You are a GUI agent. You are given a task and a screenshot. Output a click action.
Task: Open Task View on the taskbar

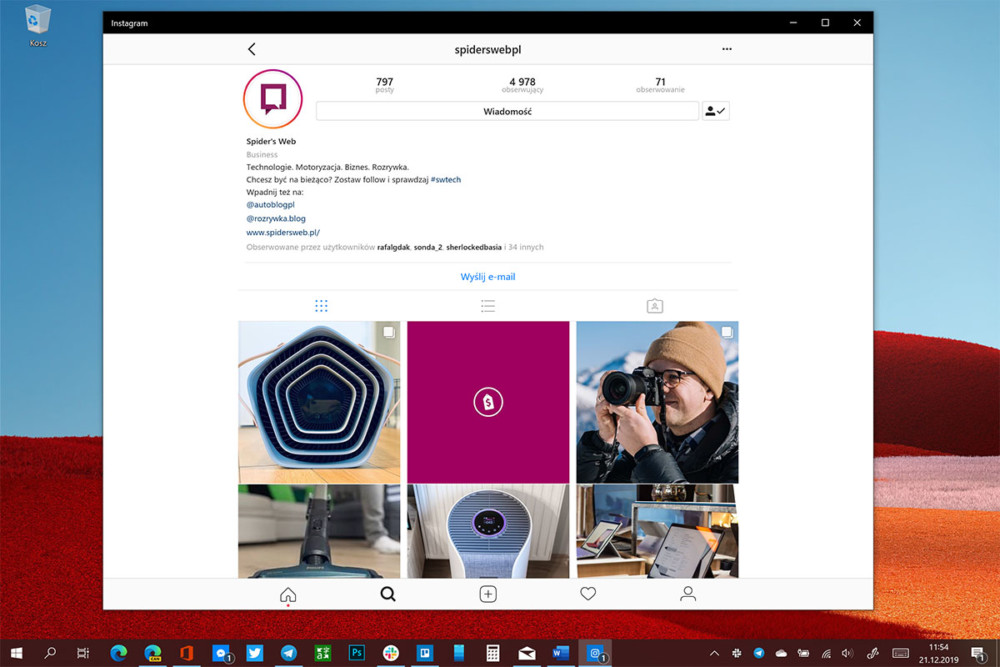coord(83,653)
